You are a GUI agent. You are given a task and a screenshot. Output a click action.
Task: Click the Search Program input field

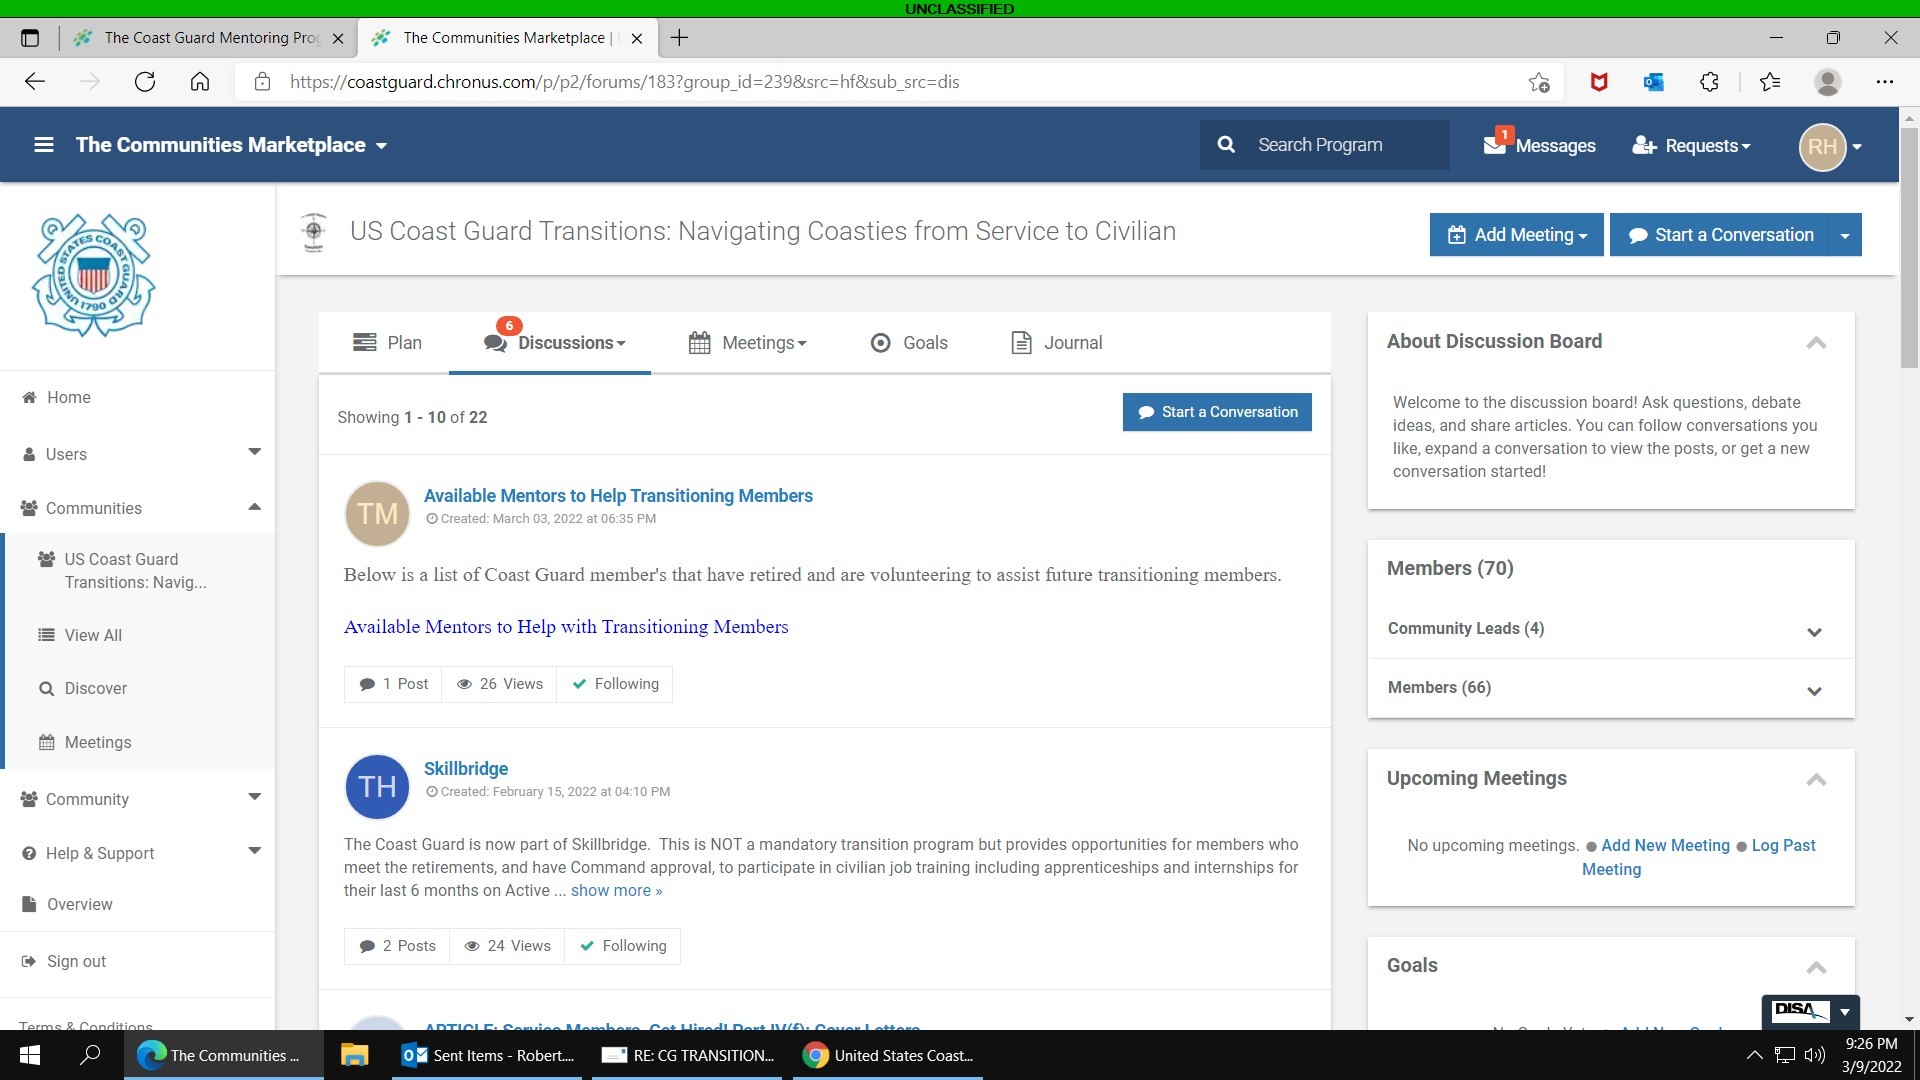(1340, 145)
